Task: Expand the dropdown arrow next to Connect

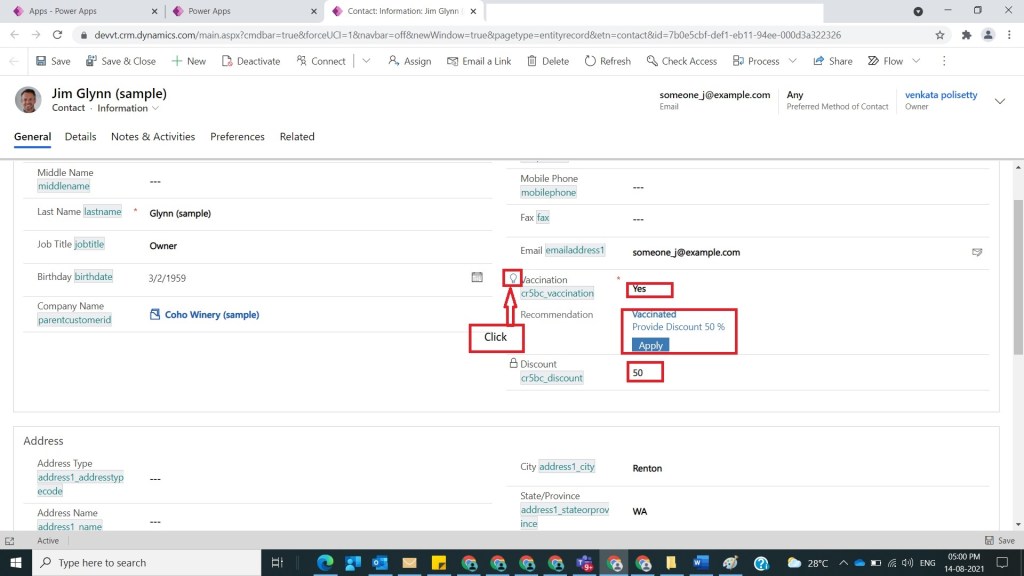Action: tap(366, 61)
